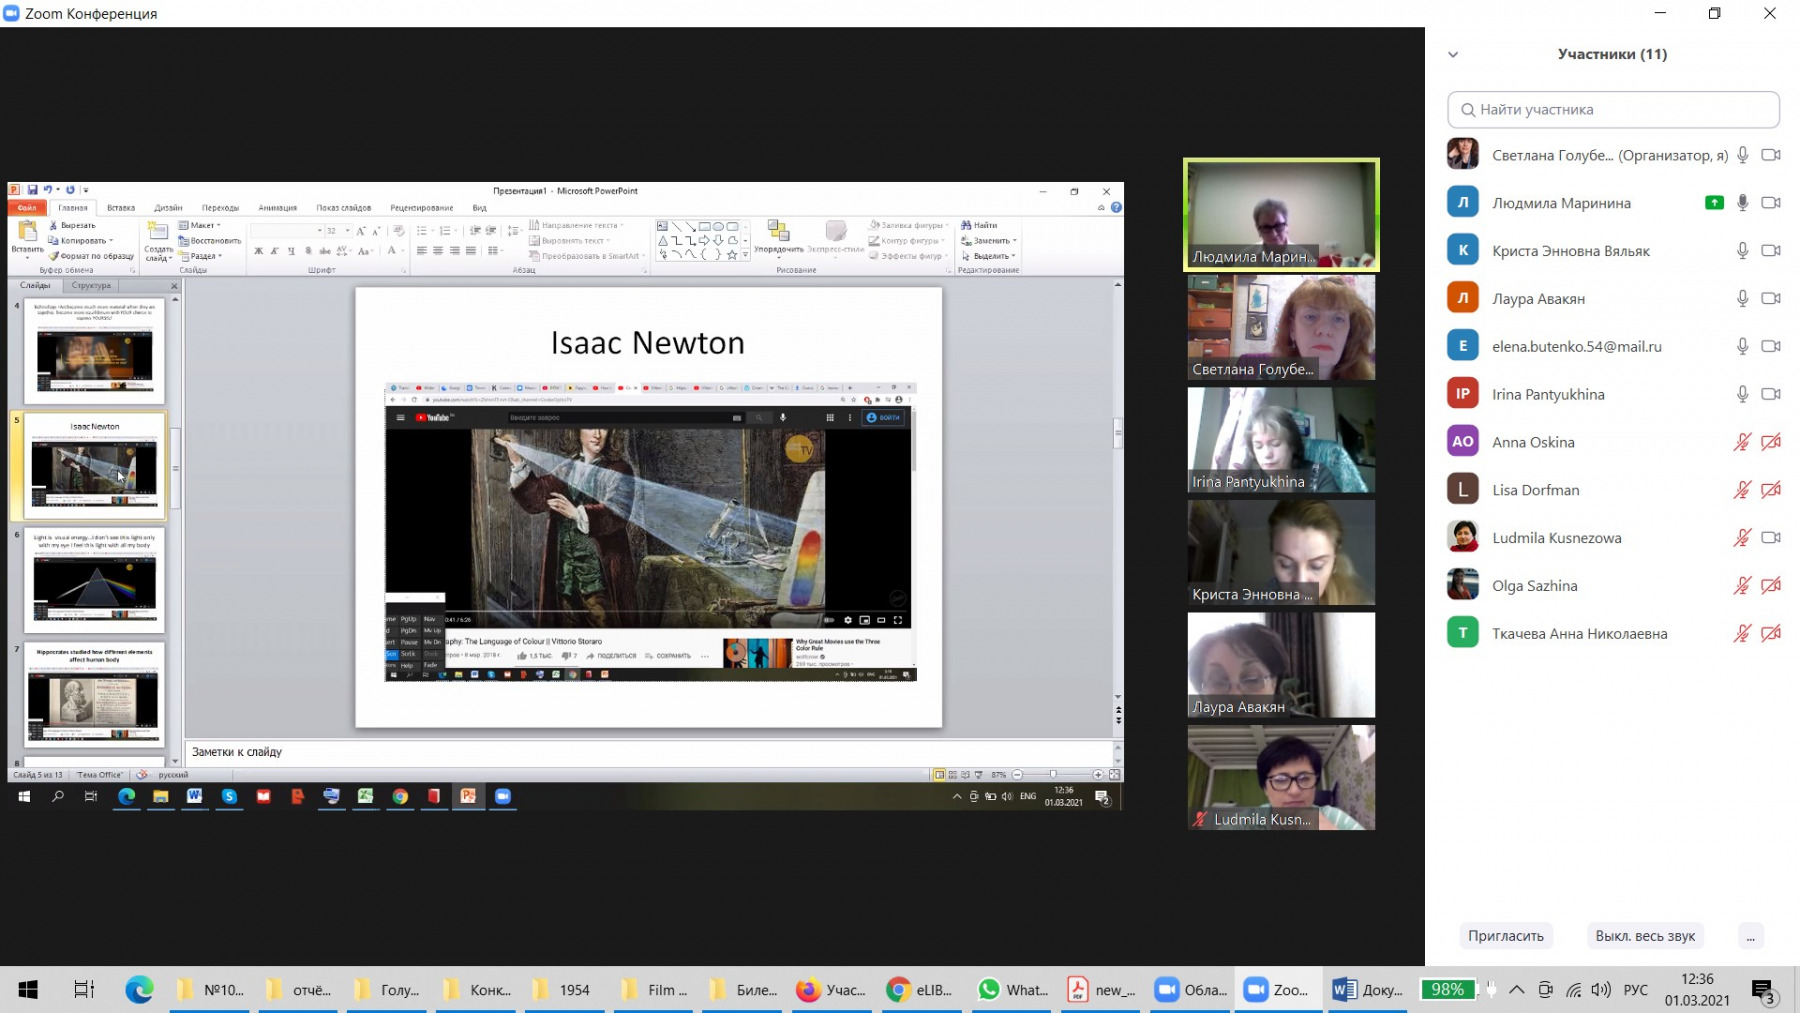Mute Светлана Голубе microphone in participants list
The image size is (1800, 1013).
click(x=1742, y=155)
